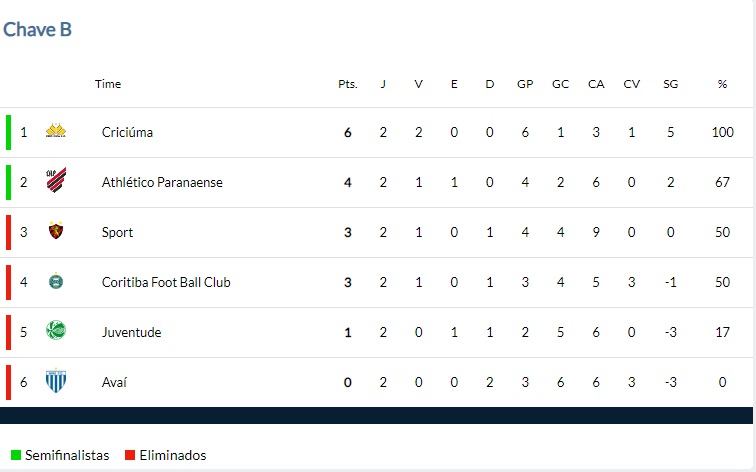The width and height of the screenshot is (756, 472).
Task: Open the Criciúma team name link
Action: point(127,132)
